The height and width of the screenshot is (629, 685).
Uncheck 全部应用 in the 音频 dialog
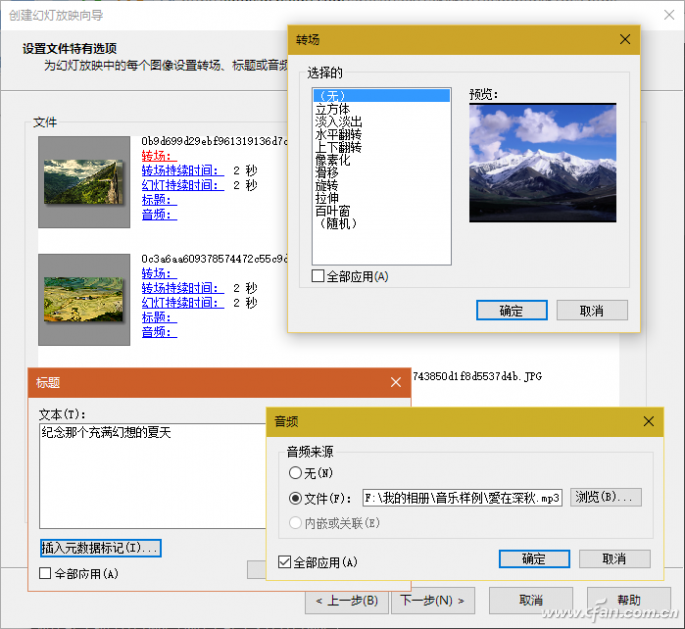[x=284, y=562]
